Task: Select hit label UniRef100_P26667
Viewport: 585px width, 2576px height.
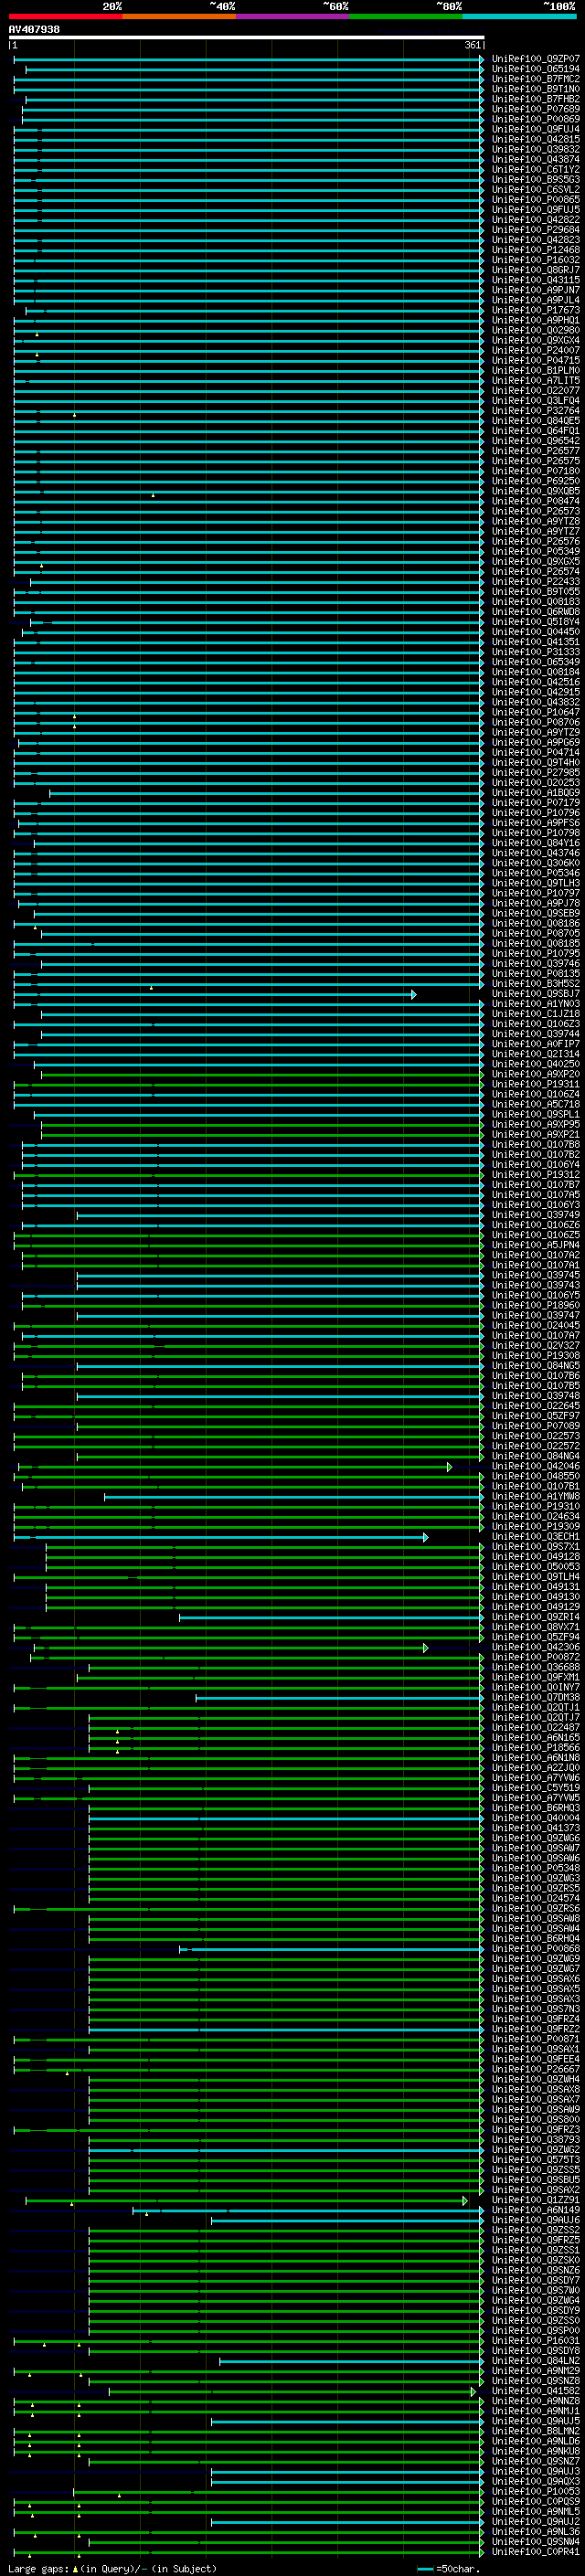Action: (535, 2069)
